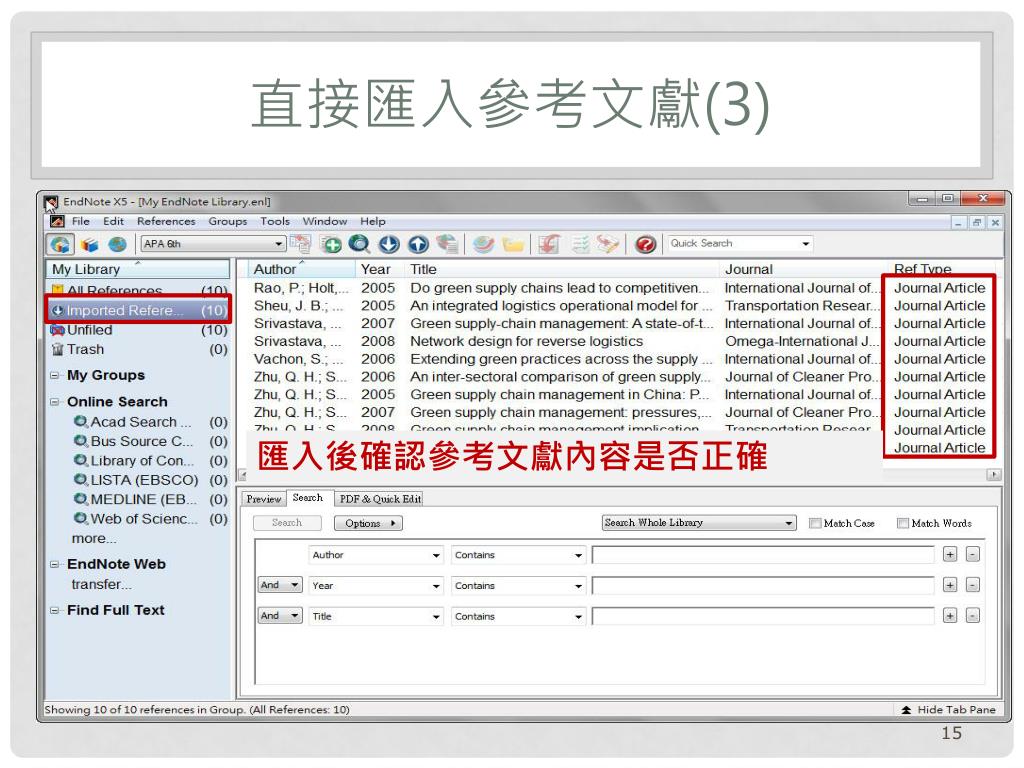Click the Export up-arrow icon
The image size is (1024, 768).
tap(418, 244)
